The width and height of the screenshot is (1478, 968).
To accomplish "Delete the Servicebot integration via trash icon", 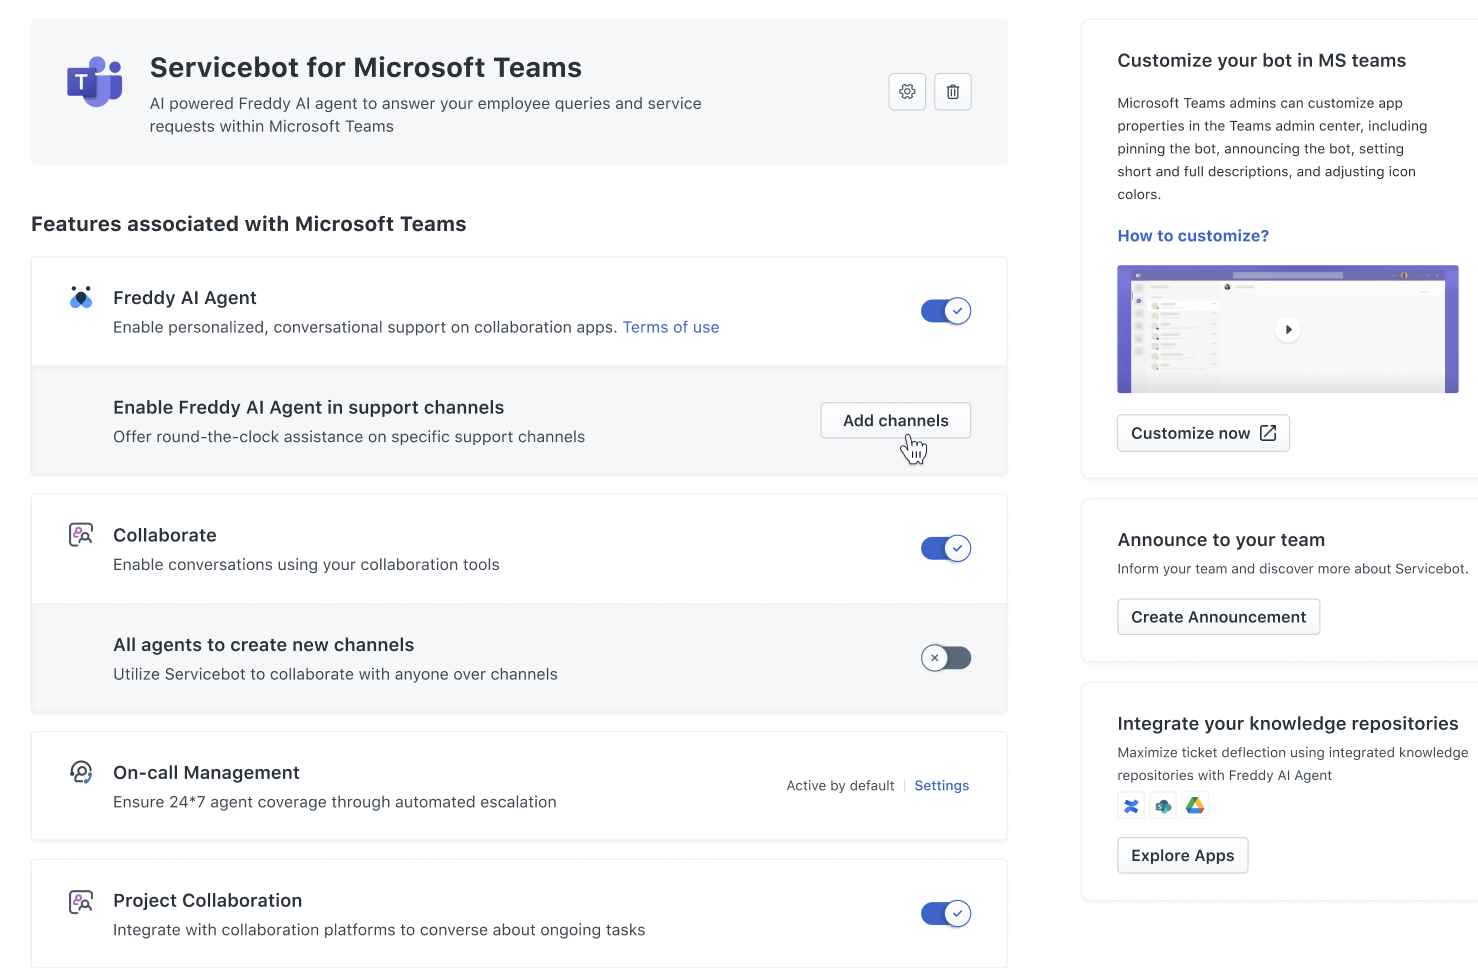I will (x=953, y=92).
